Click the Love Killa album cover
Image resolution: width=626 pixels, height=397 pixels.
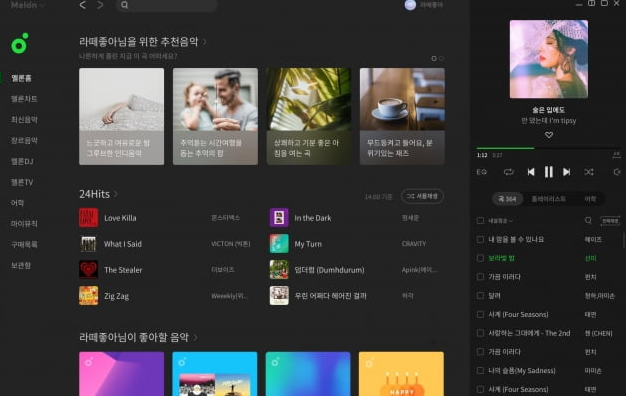(89, 218)
